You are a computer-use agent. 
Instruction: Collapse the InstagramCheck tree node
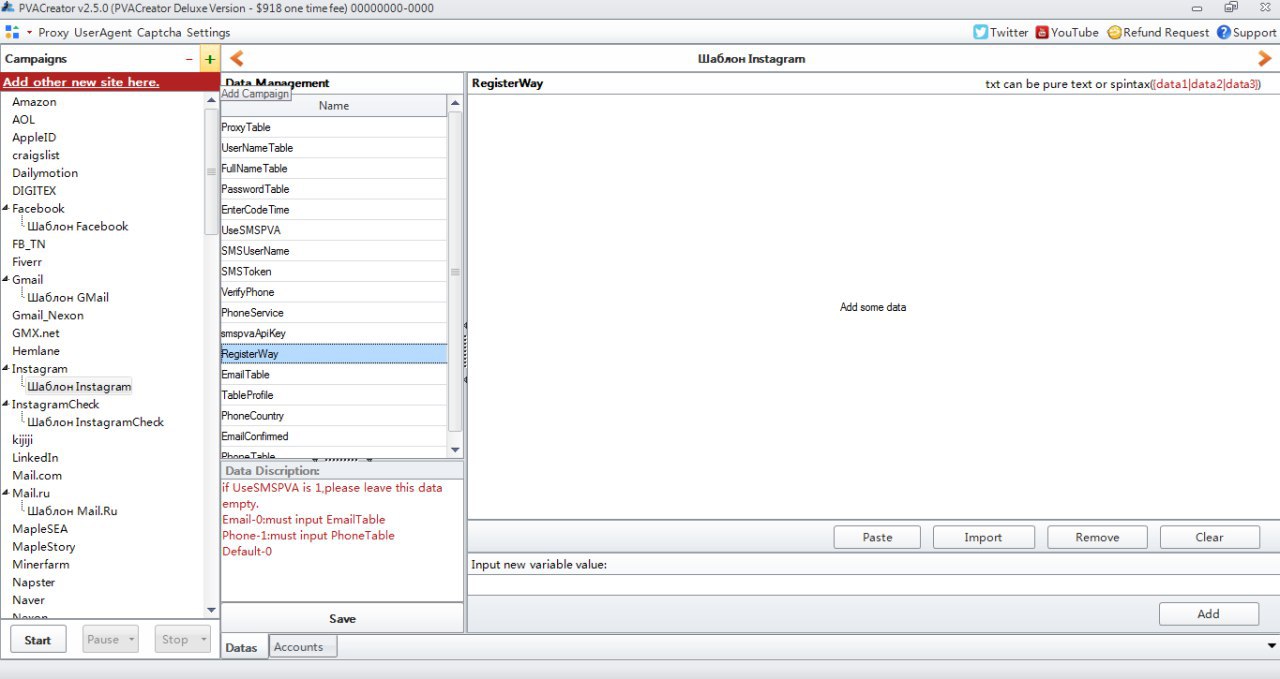click(6, 404)
